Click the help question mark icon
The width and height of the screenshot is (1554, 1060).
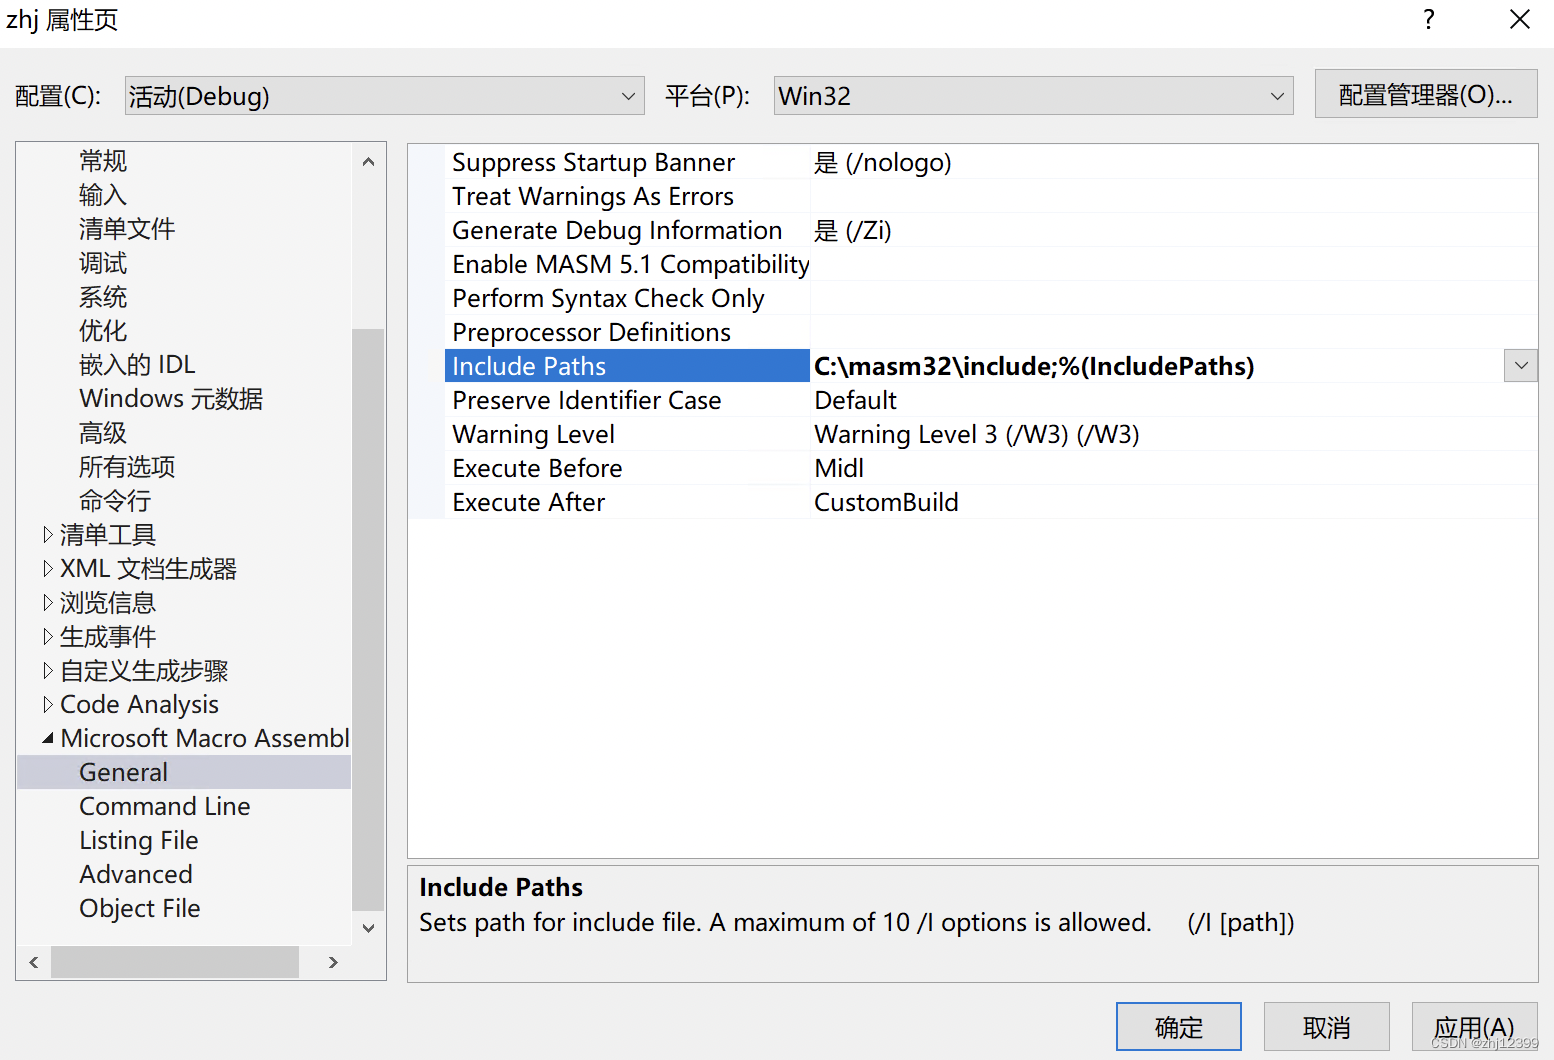(1428, 19)
